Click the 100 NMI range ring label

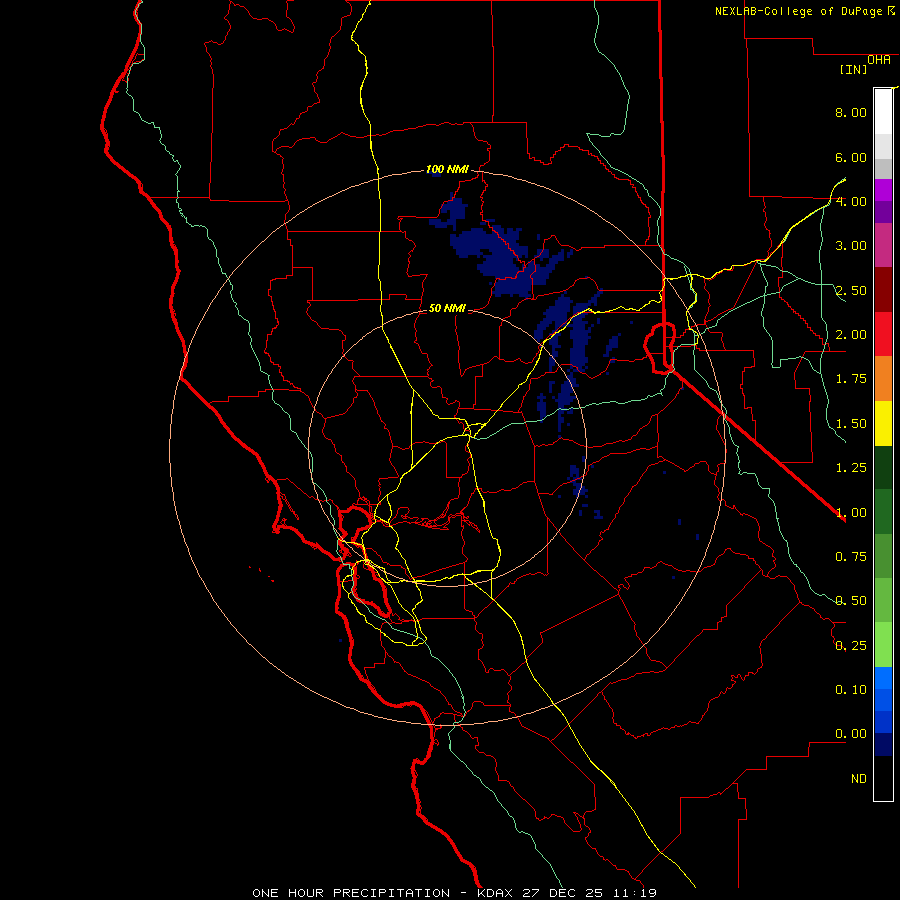click(x=447, y=169)
